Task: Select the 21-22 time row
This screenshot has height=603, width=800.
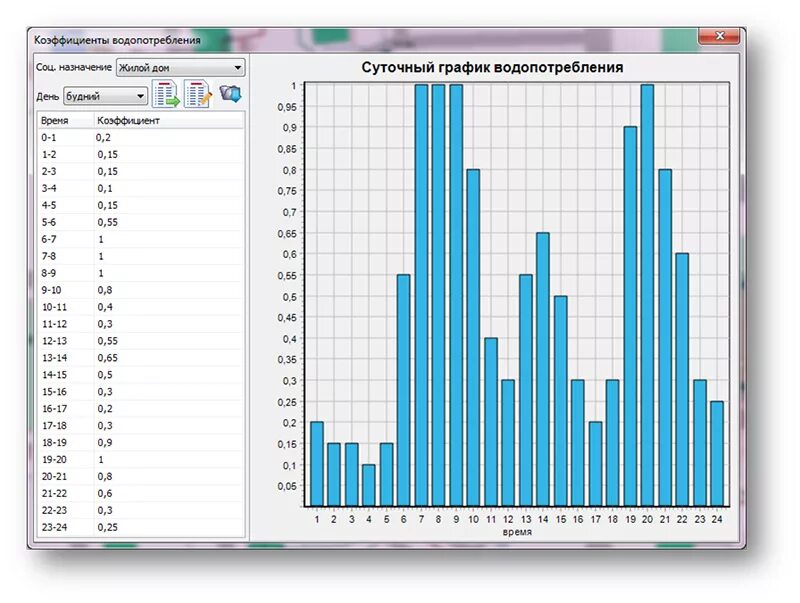Action: pos(141,493)
